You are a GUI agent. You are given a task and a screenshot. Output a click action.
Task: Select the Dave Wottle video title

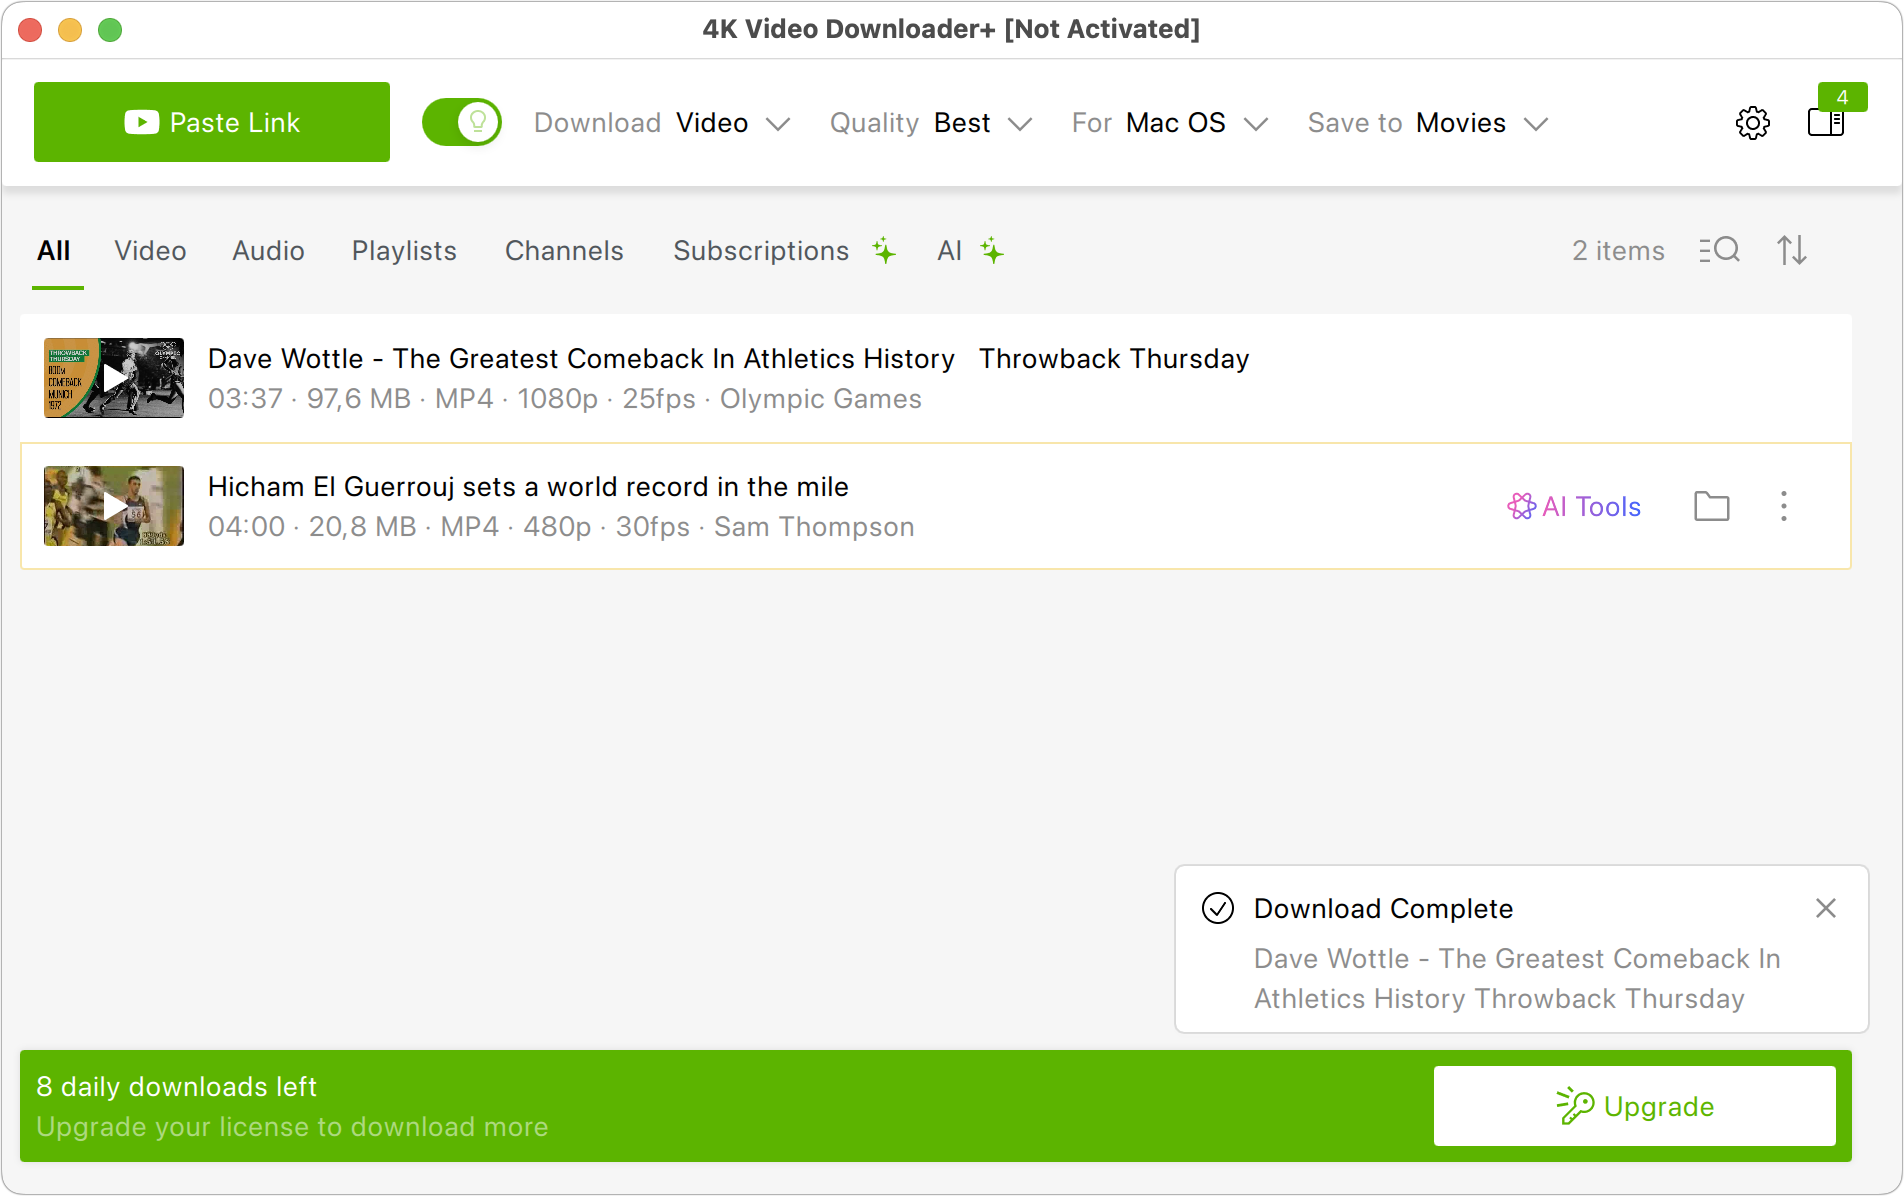[x=729, y=359]
